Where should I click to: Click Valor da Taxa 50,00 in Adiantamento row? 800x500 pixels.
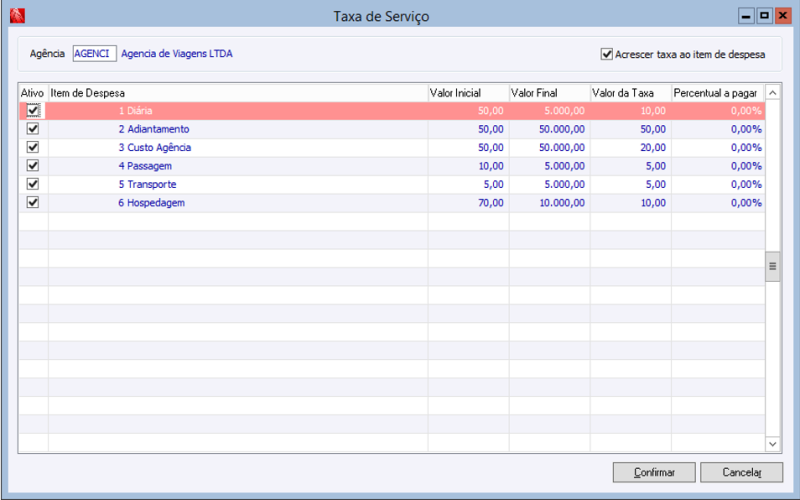coord(653,129)
